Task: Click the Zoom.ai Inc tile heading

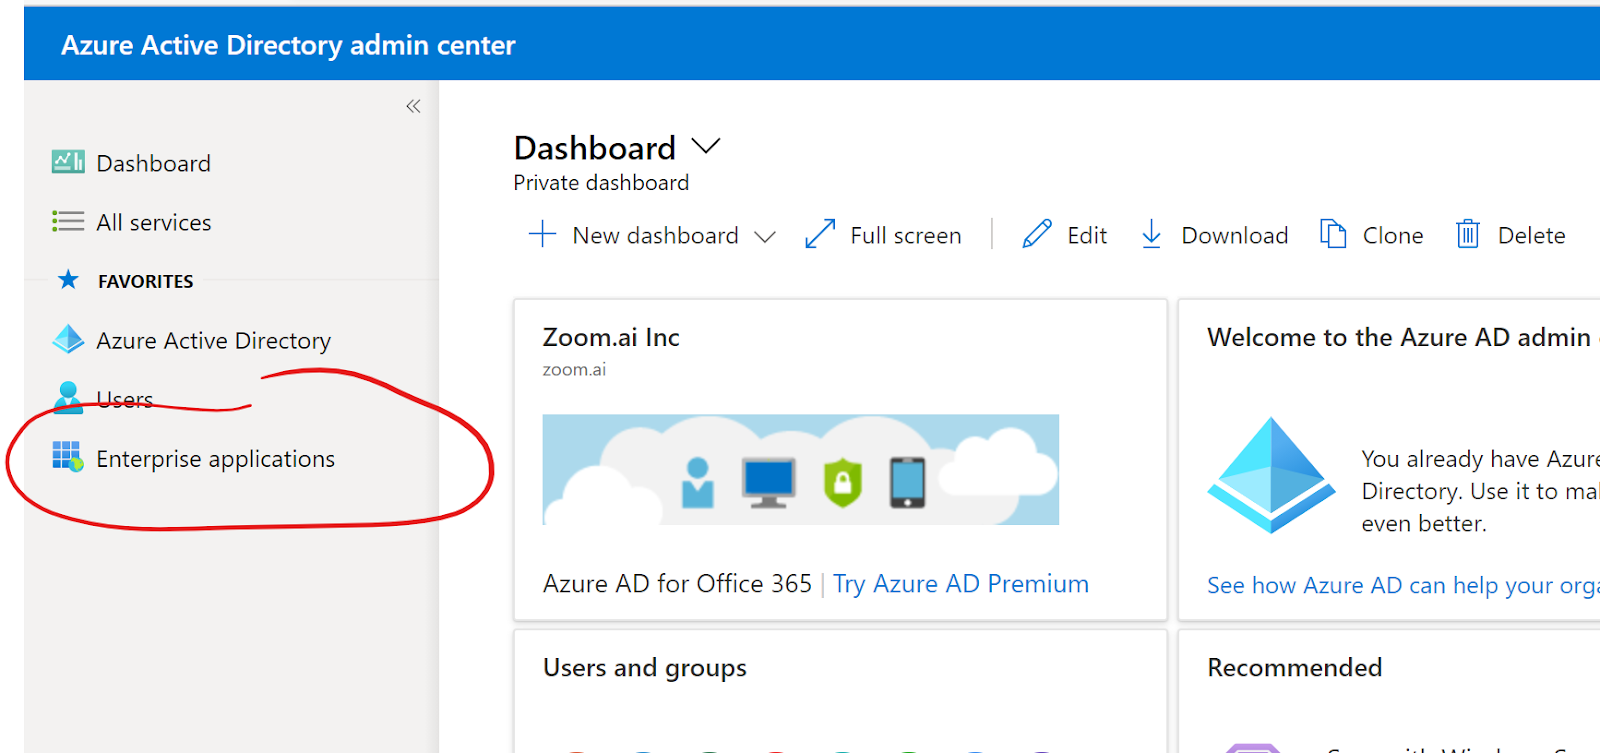Action: point(611,337)
